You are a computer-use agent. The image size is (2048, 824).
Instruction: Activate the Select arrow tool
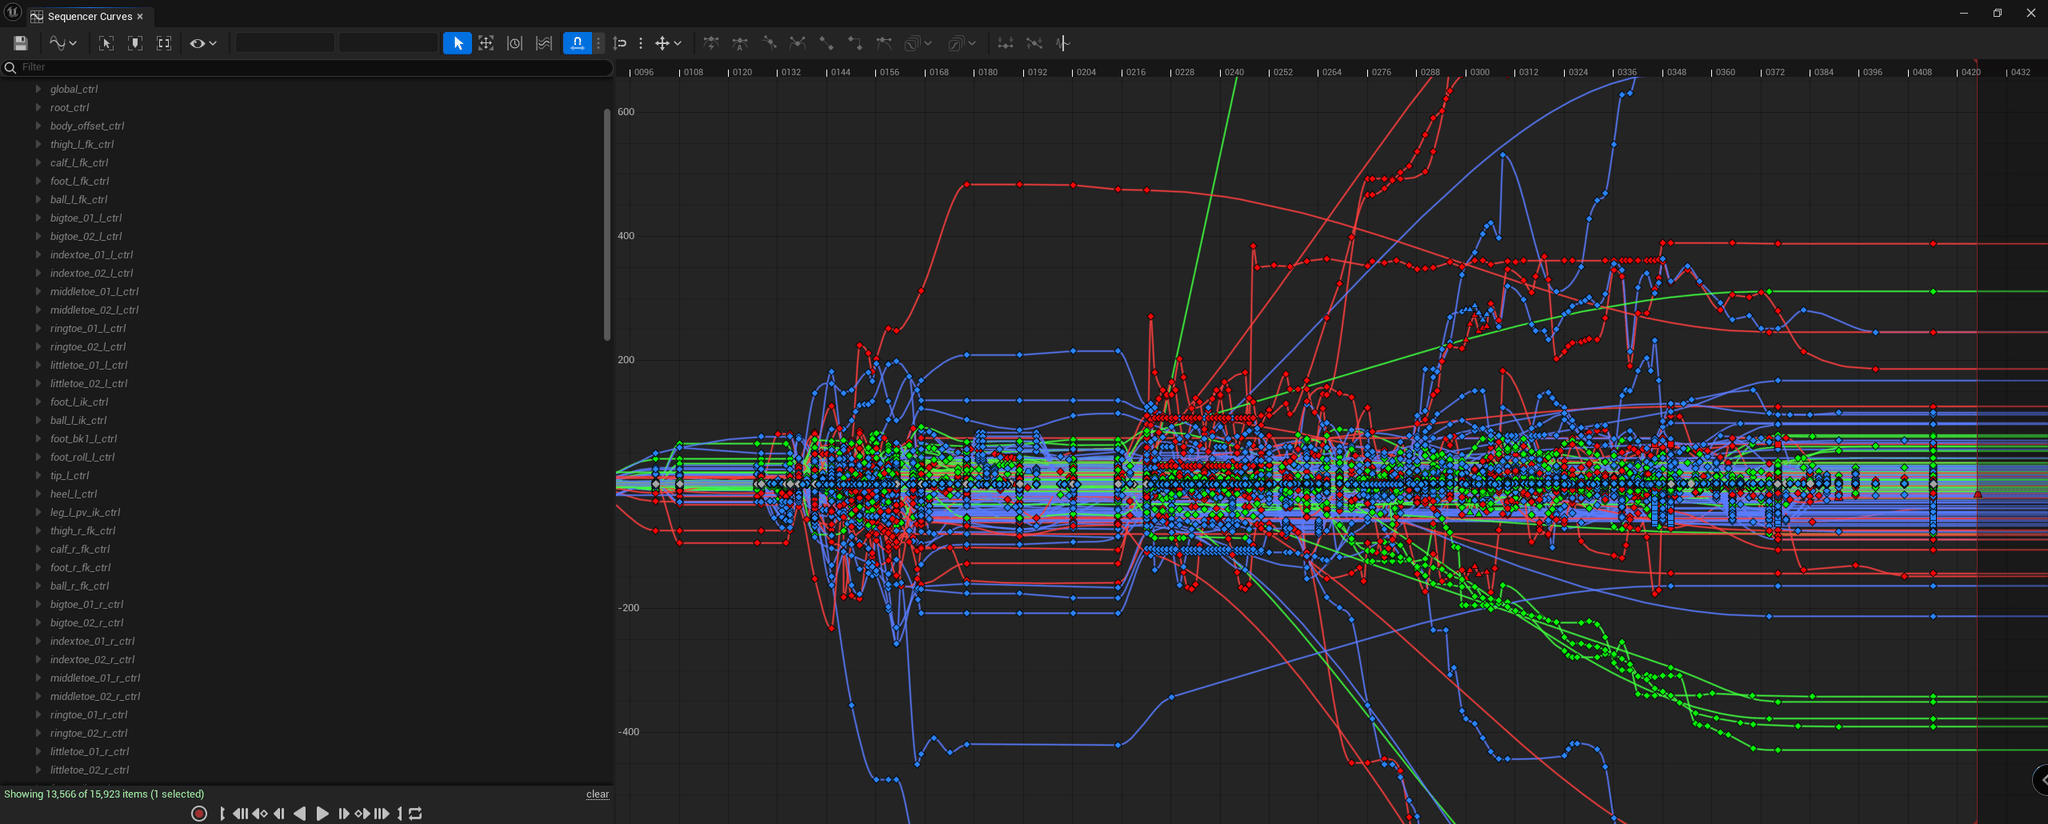[x=457, y=43]
